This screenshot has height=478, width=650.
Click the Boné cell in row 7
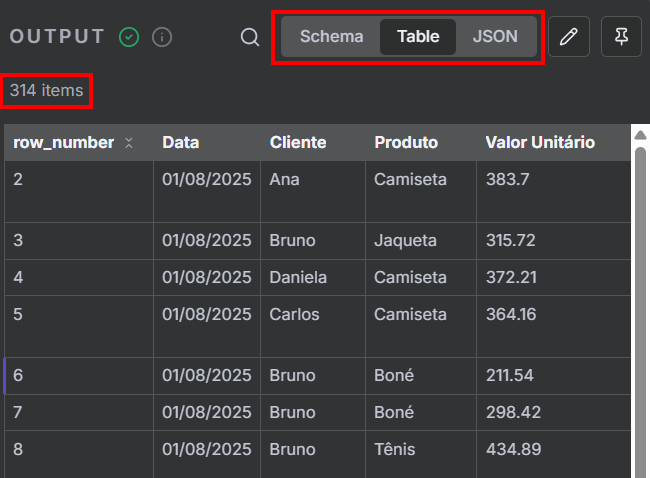point(421,412)
